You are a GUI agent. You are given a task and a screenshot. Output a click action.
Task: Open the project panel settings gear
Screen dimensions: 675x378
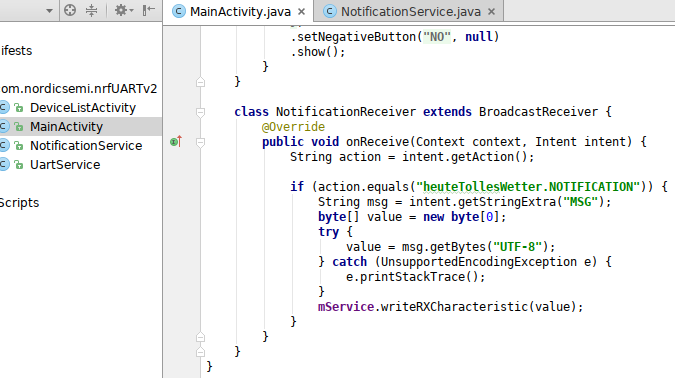123,10
